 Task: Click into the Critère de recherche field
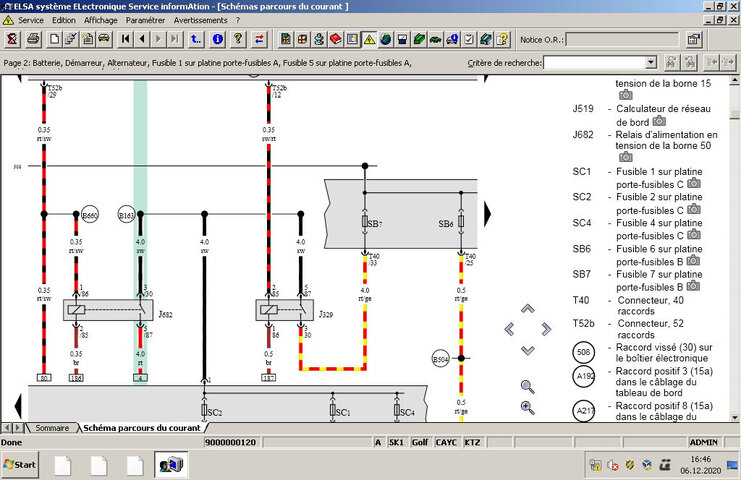pos(595,62)
